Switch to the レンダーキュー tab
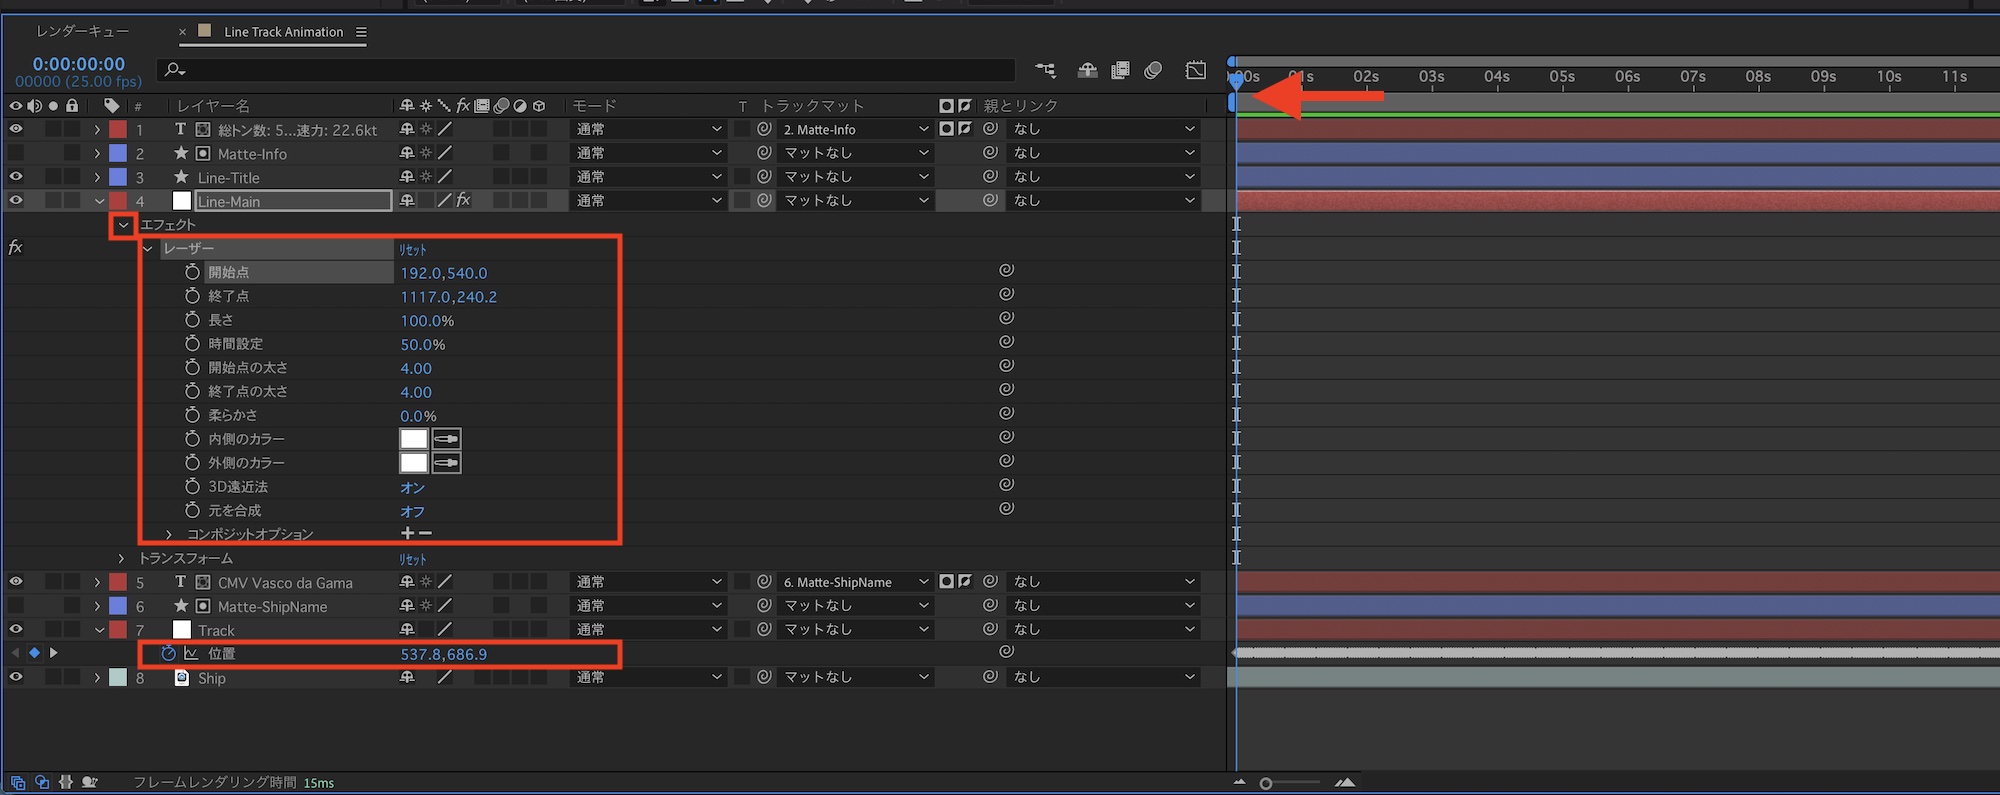The image size is (2000, 795). (x=82, y=32)
